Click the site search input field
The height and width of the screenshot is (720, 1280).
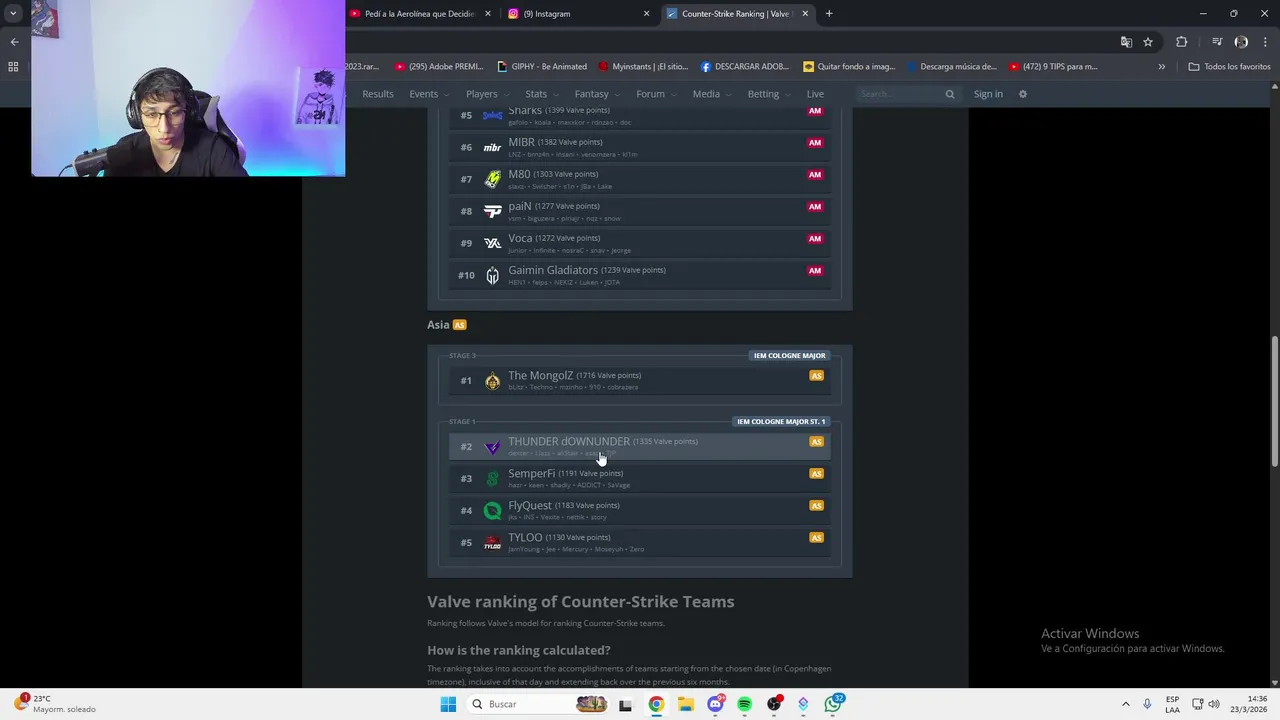(x=900, y=94)
